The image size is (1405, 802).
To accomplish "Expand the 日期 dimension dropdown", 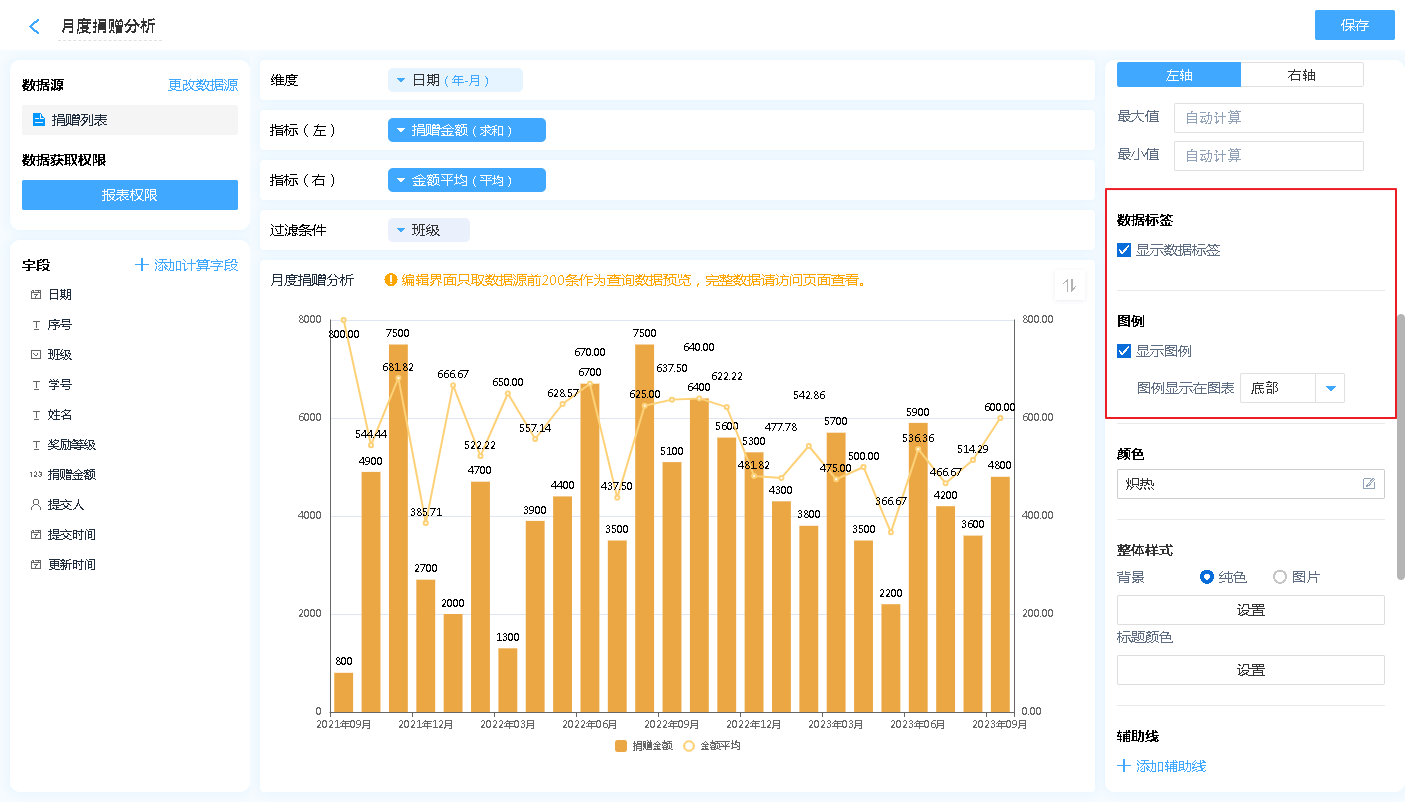I will tap(401, 80).
